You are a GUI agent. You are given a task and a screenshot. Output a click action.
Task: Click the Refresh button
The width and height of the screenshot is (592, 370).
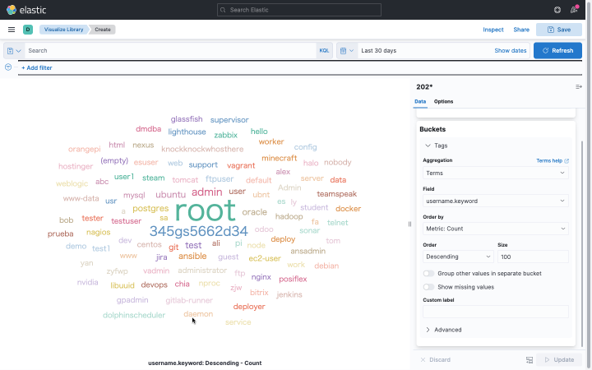(558, 51)
